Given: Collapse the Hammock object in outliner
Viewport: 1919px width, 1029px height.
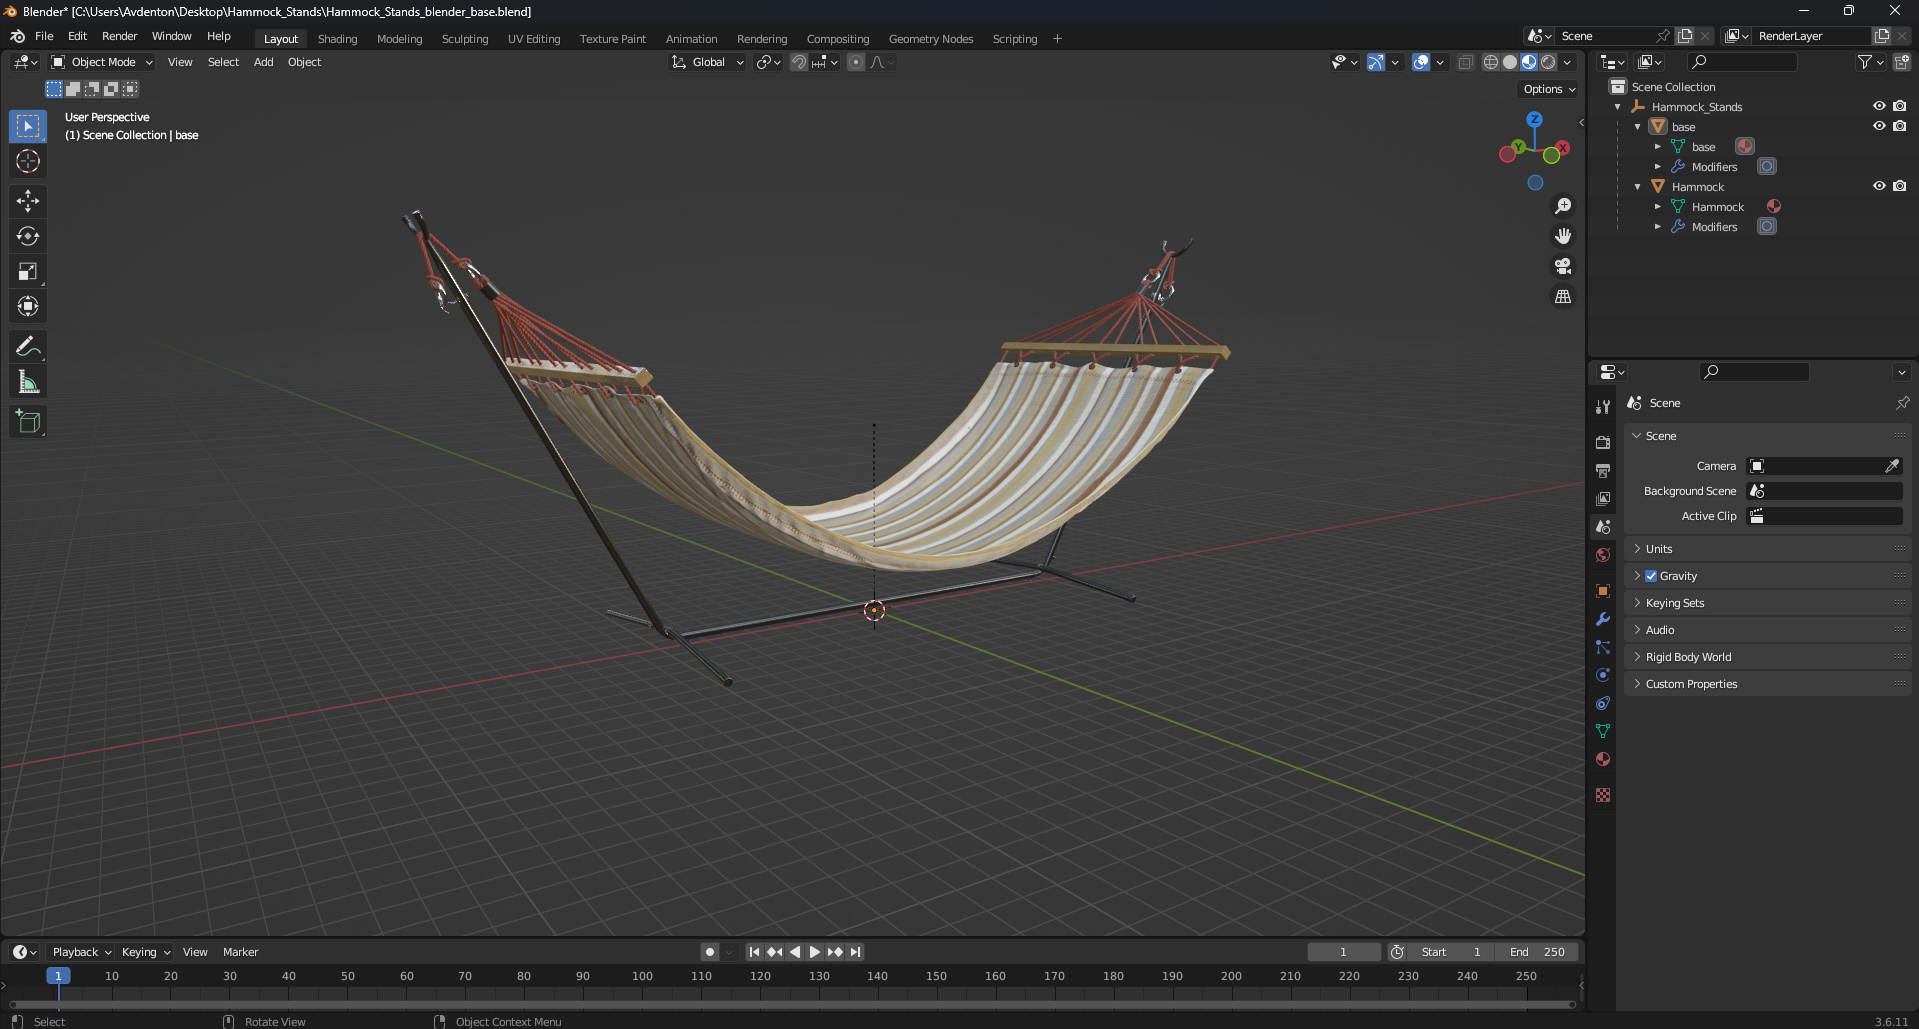Looking at the screenshot, I should 1637,187.
